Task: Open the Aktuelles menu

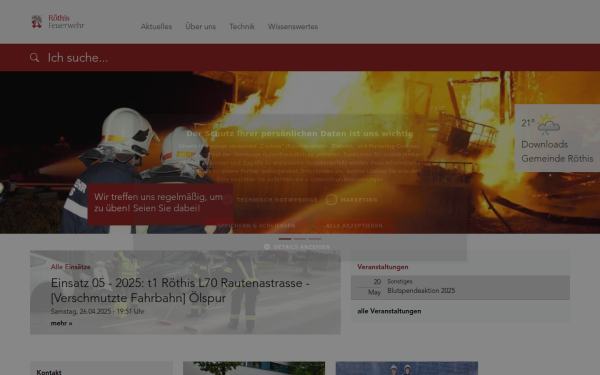Action: tap(156, 26)
